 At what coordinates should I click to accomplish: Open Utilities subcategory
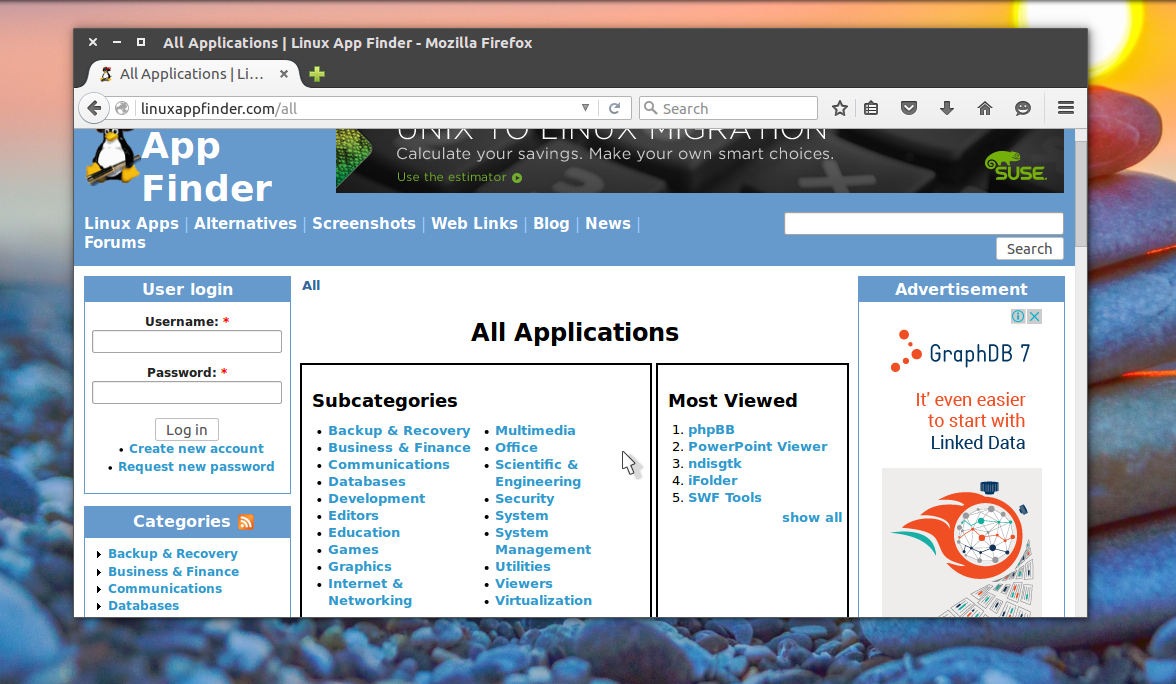pyautogui.click(x=523, y=567)
